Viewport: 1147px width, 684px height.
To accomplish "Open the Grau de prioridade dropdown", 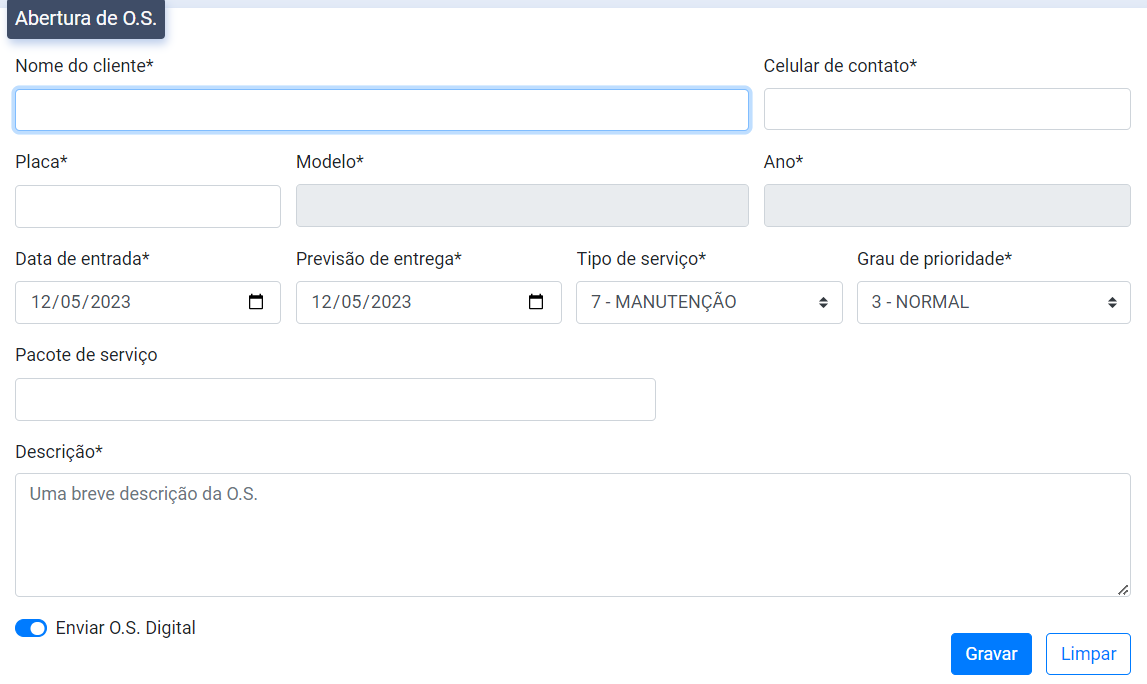I will [993, 302].
